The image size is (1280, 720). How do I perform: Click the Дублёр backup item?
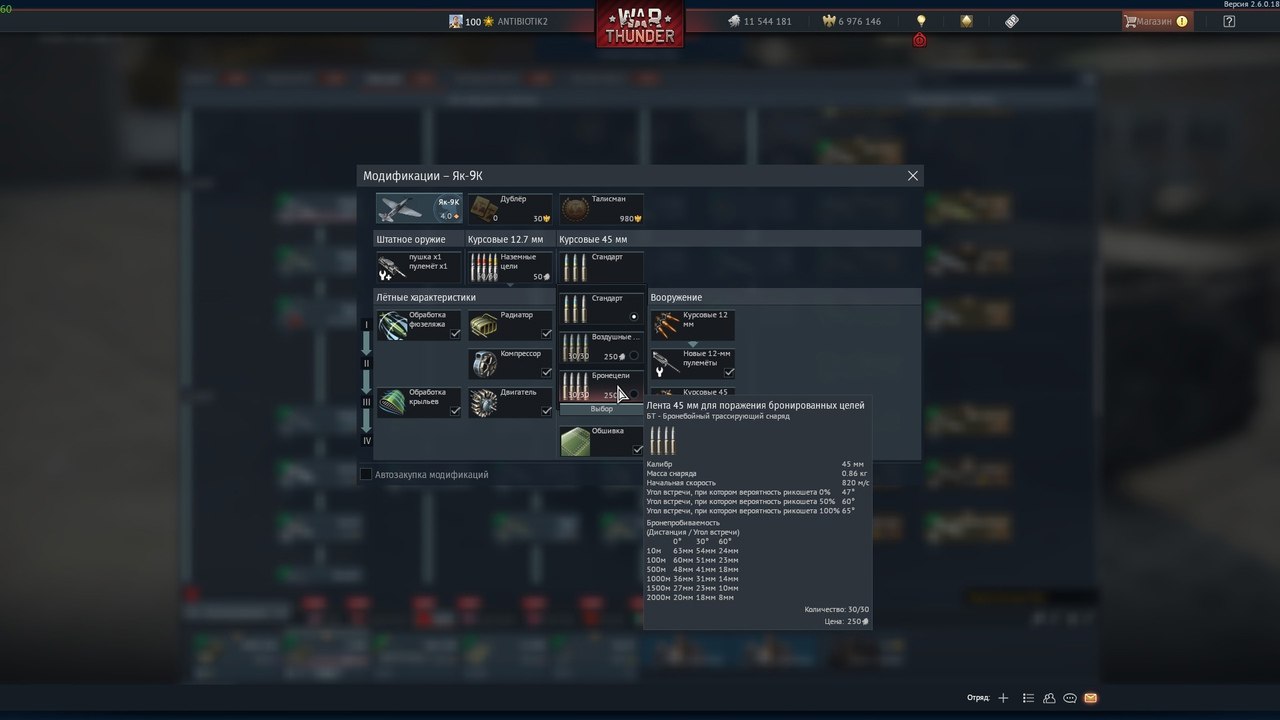(x=510, y=208)
